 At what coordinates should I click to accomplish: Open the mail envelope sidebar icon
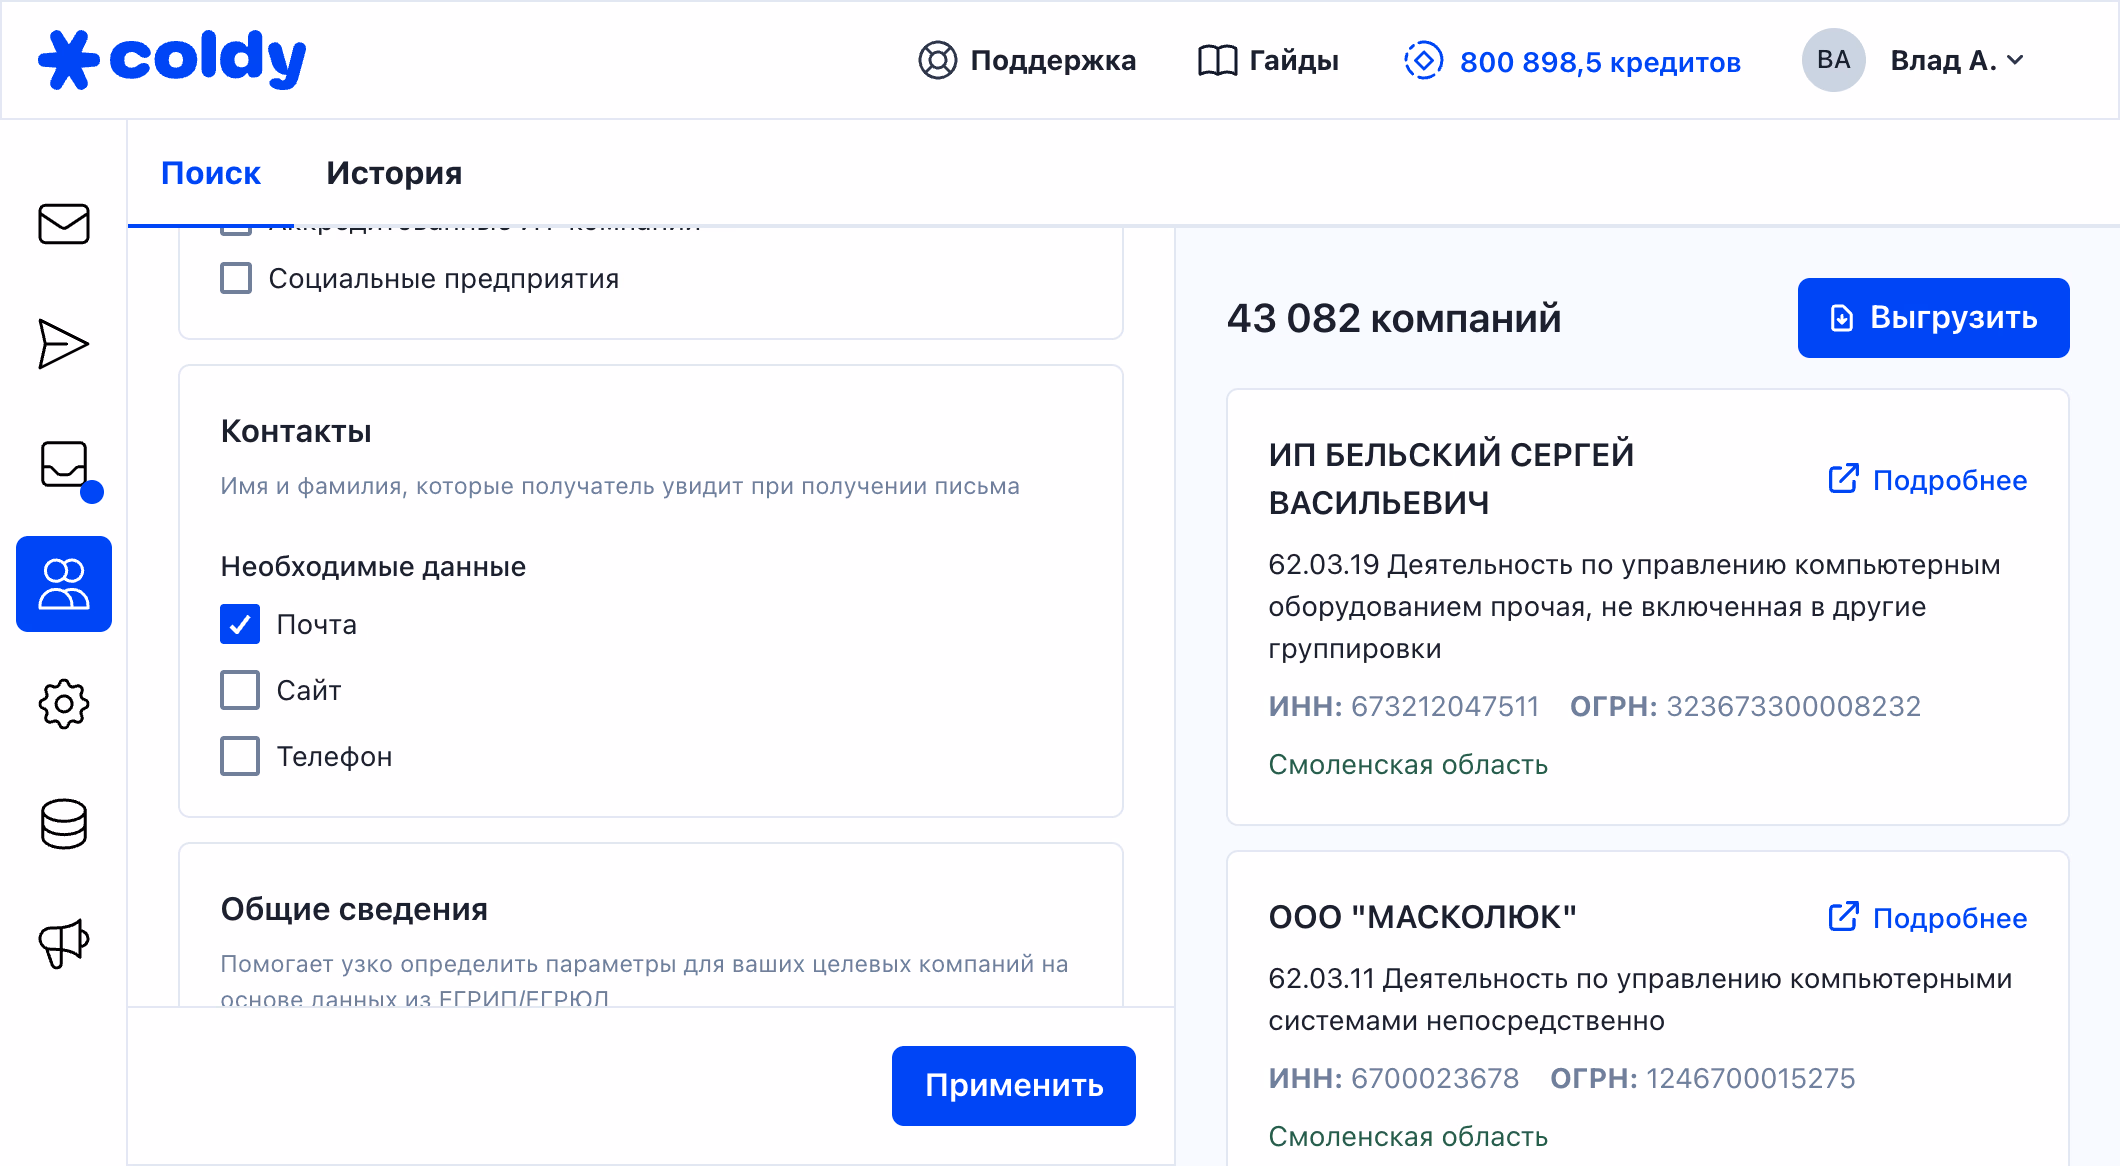[x=64, y=224]
